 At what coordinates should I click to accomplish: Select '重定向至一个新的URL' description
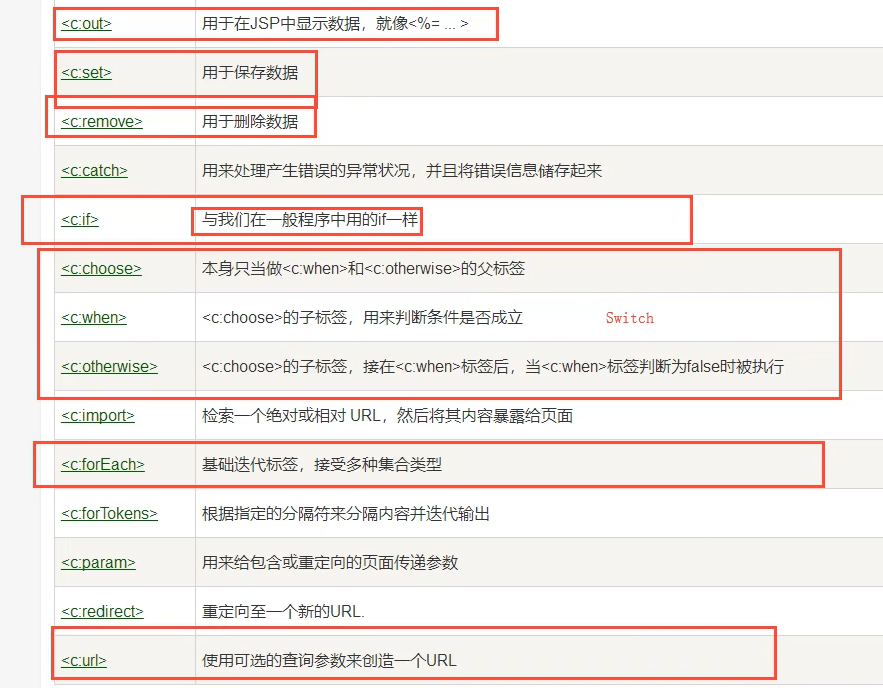point(282,611)
